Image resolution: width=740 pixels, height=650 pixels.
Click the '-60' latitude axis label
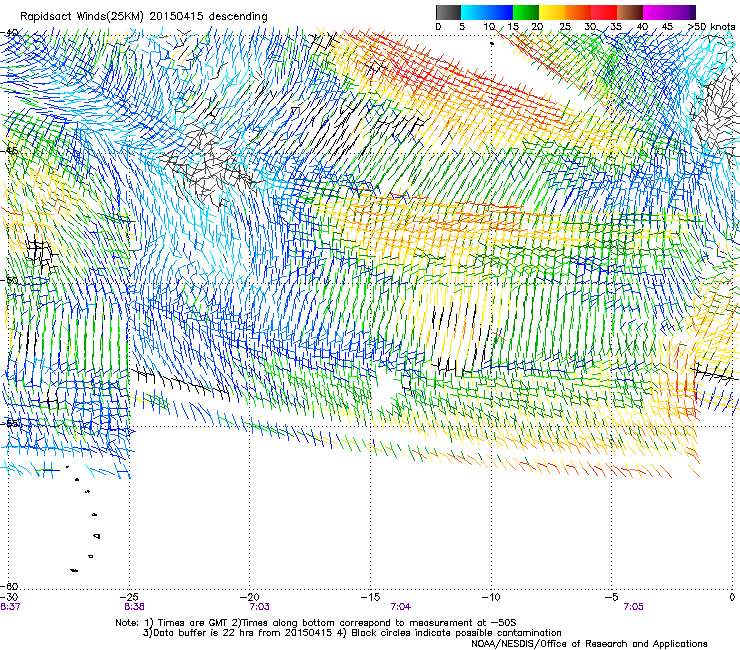pyautogui.click(x=9, y=586)
